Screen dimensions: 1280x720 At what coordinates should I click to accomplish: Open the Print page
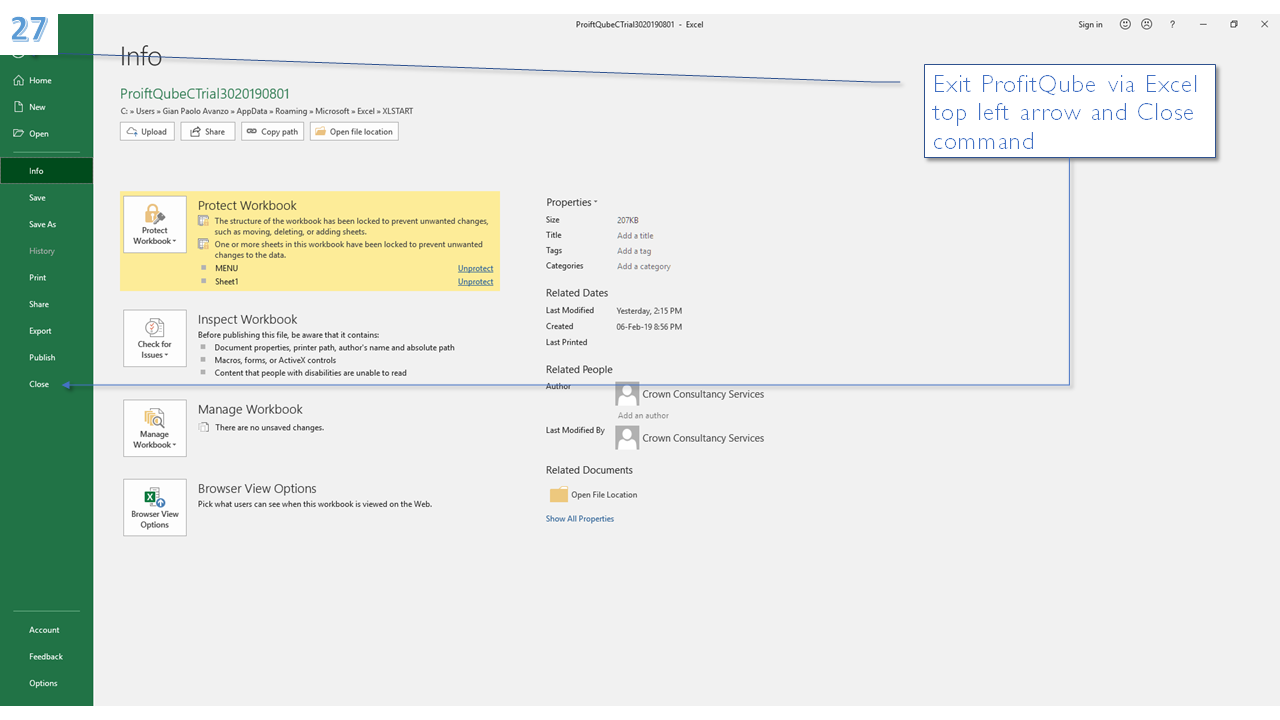coord(37,278)
